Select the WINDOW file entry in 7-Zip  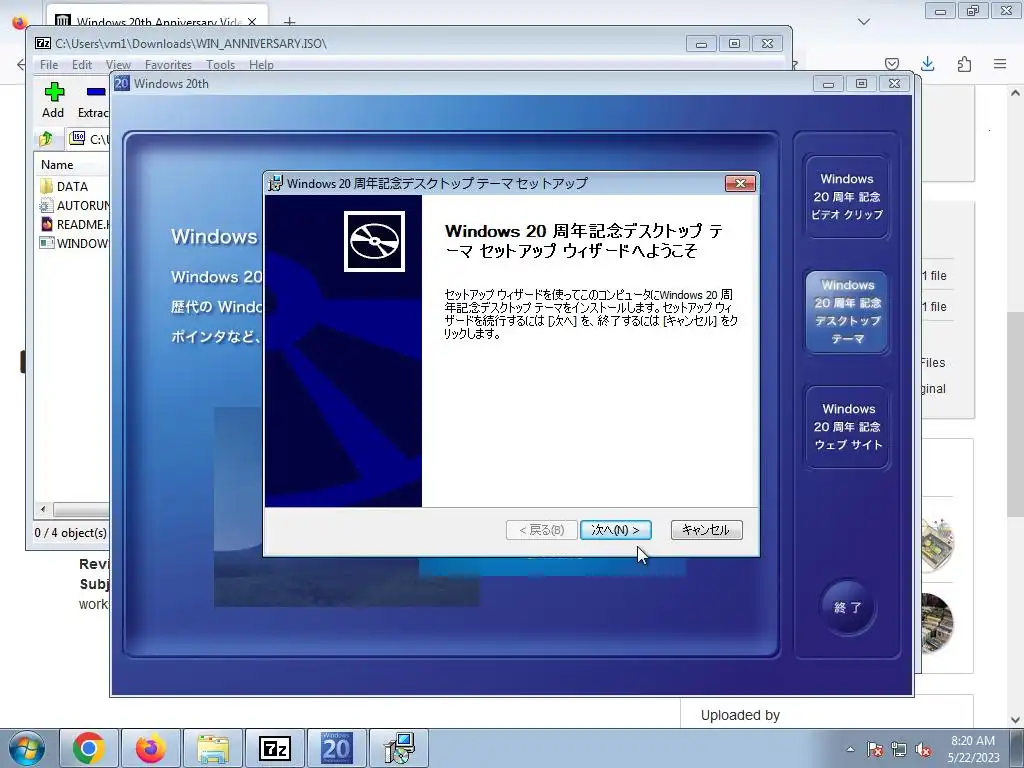click(x=73, y=243)
